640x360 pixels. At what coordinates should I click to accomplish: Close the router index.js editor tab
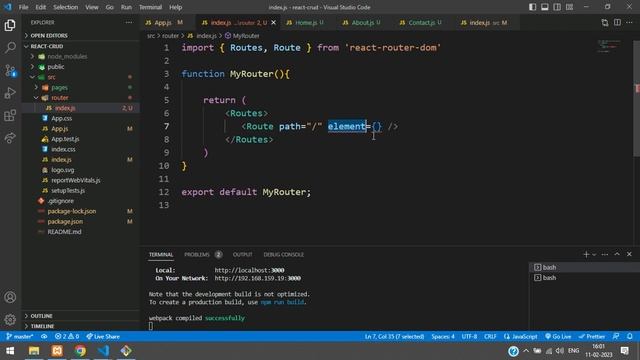(273, 22)
